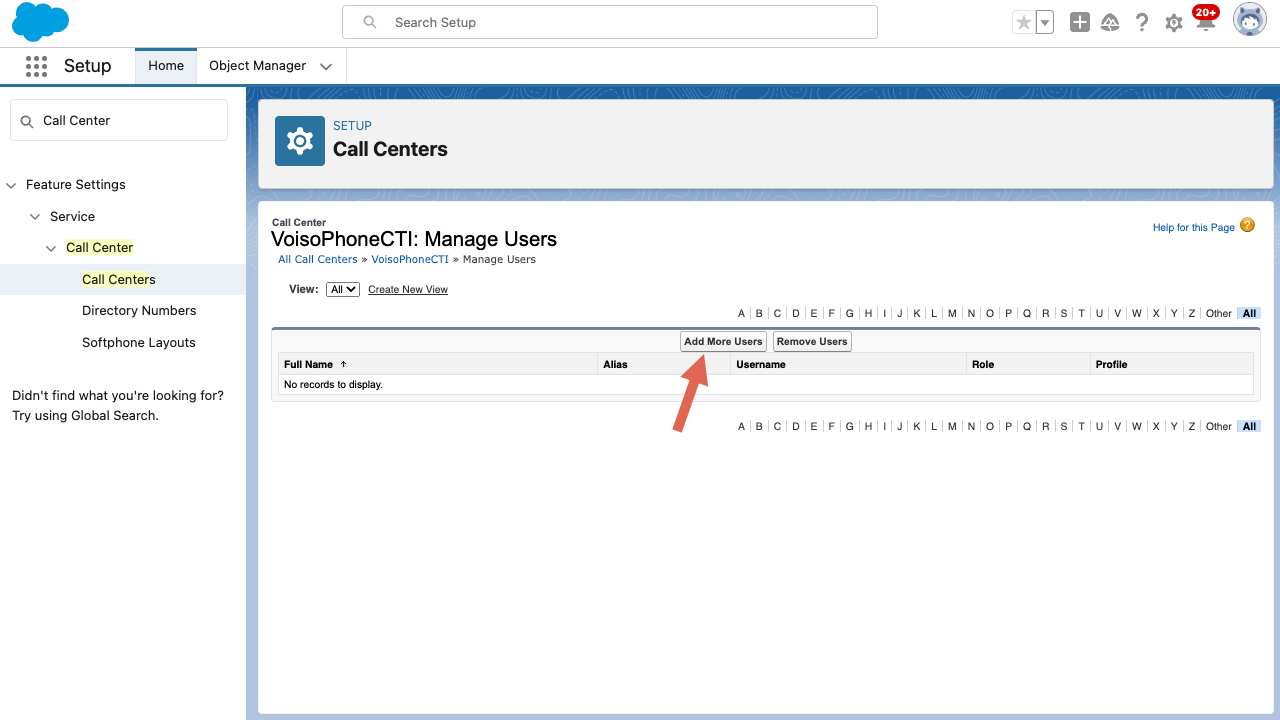Collapse the Call Center tree node

(51, 248)
